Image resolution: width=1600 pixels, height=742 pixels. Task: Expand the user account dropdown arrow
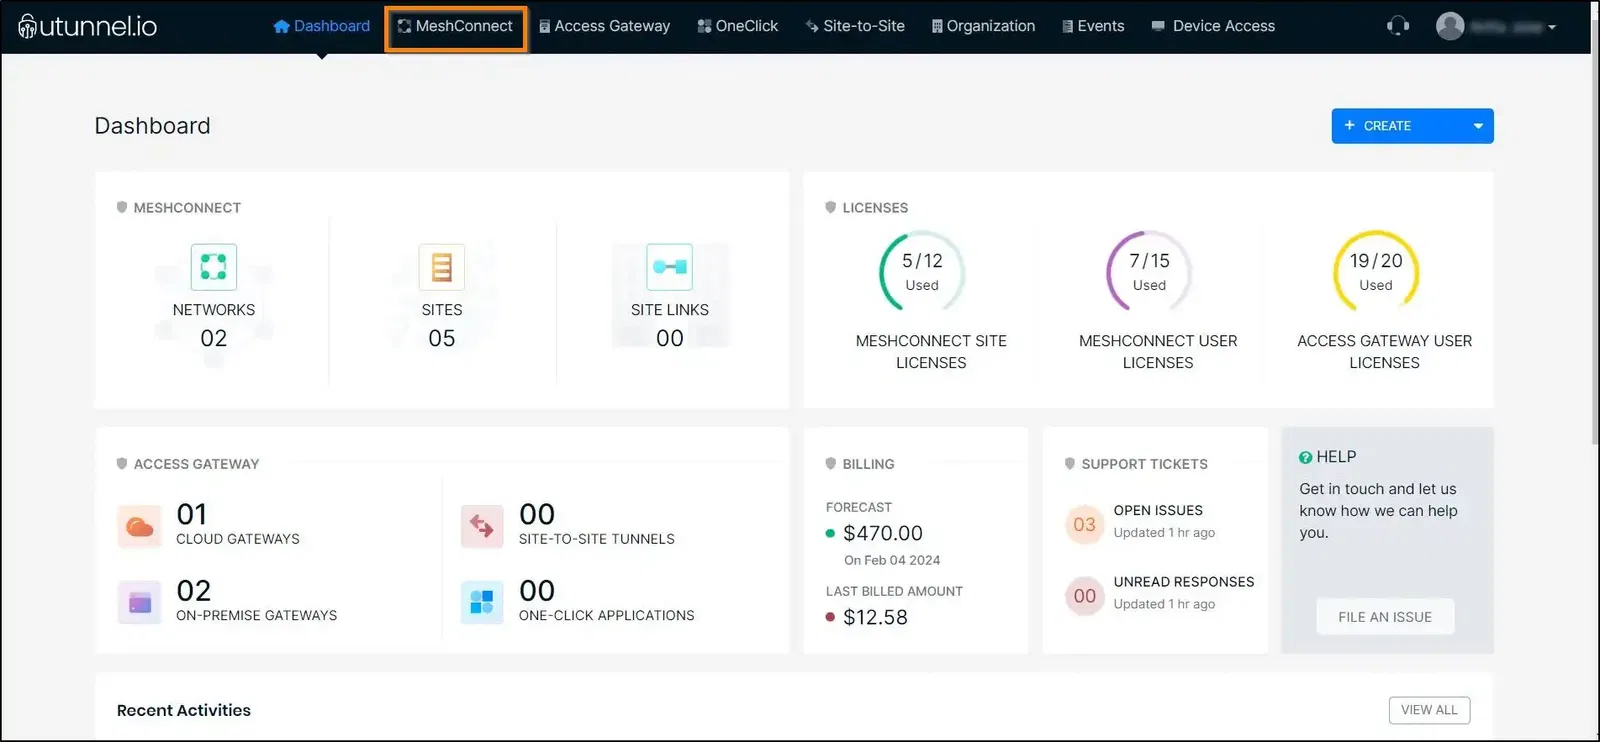click(1552, 28)
